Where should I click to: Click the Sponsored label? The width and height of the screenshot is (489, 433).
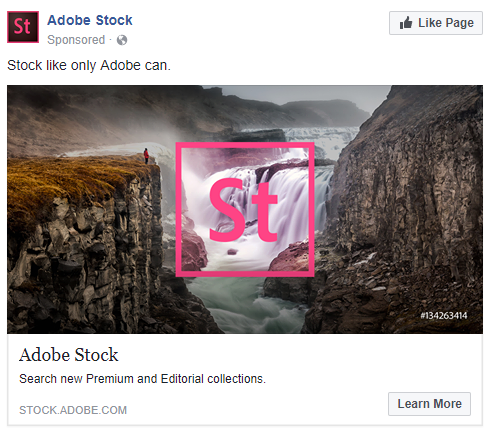pos(76,40)
